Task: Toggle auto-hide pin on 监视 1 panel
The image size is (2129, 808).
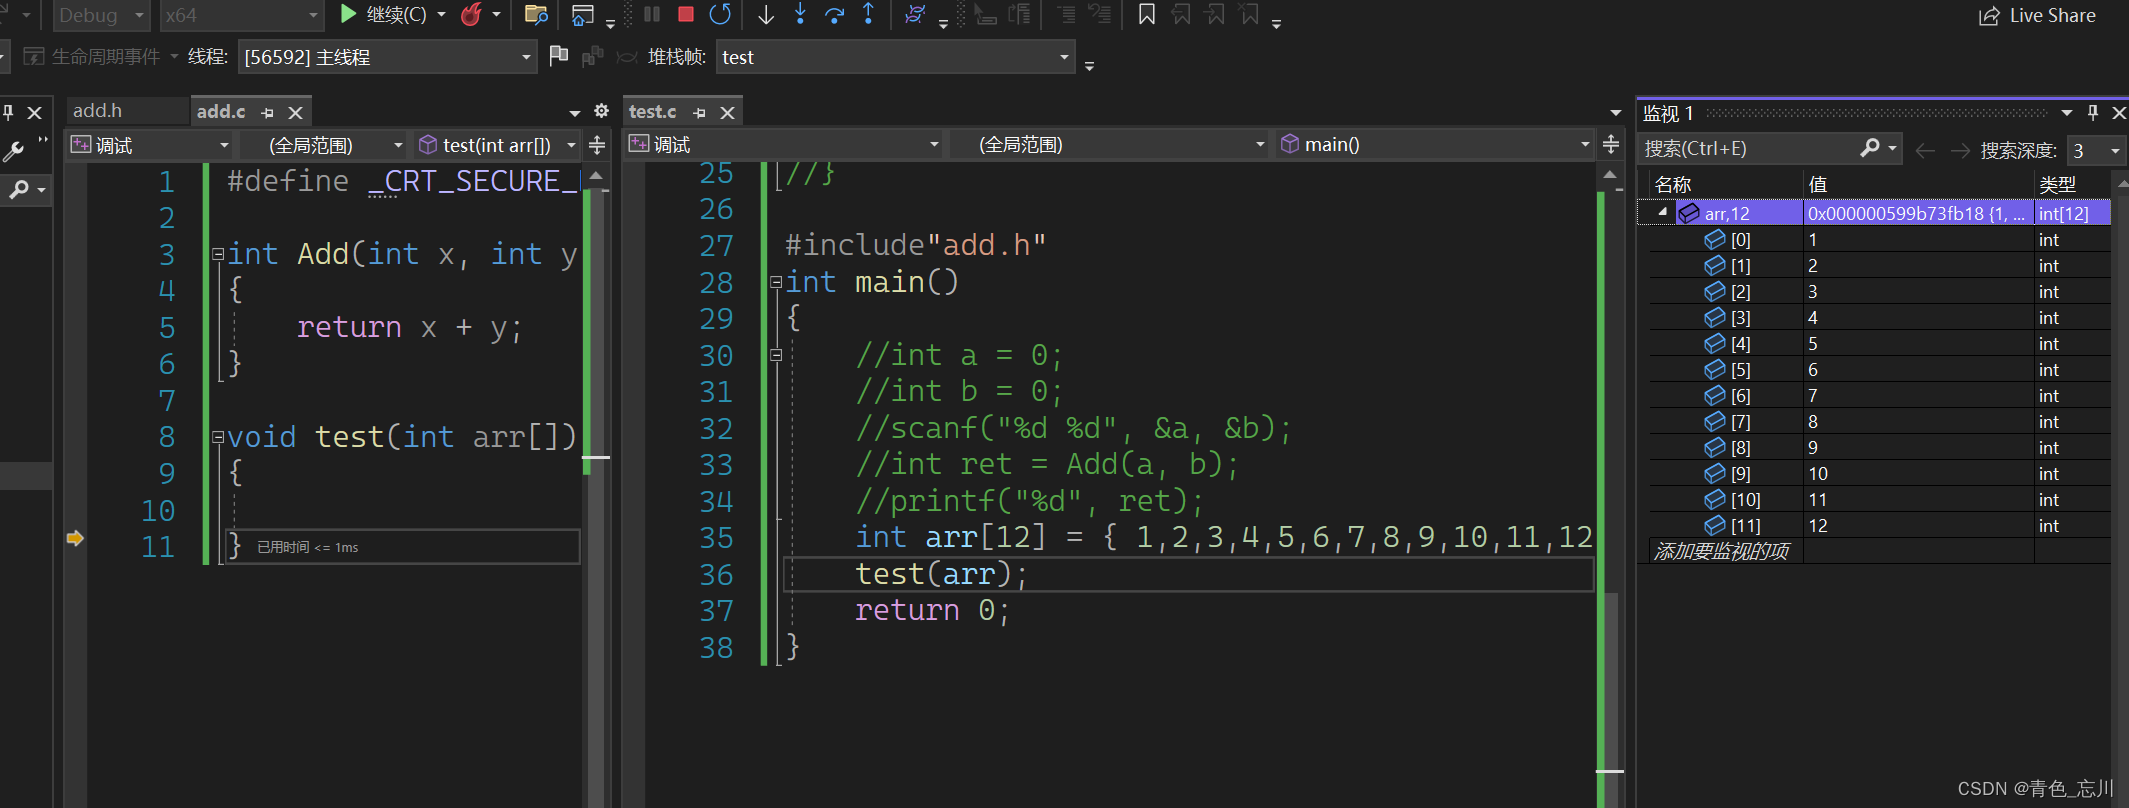Action: (2092, 113)
